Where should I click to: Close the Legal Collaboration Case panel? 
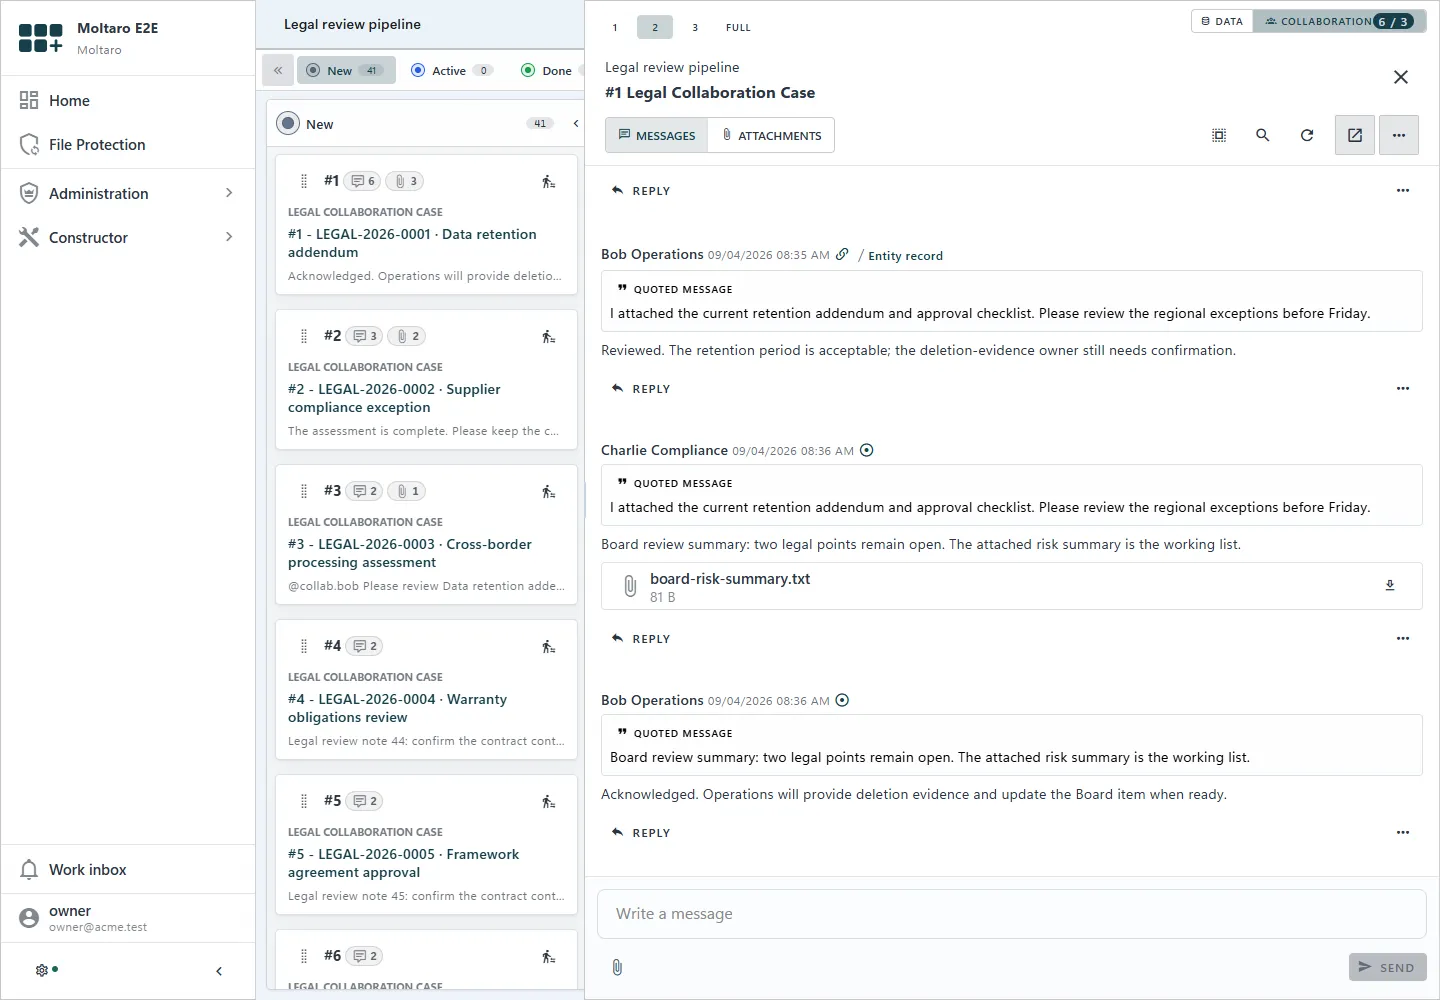[1401, 77]
